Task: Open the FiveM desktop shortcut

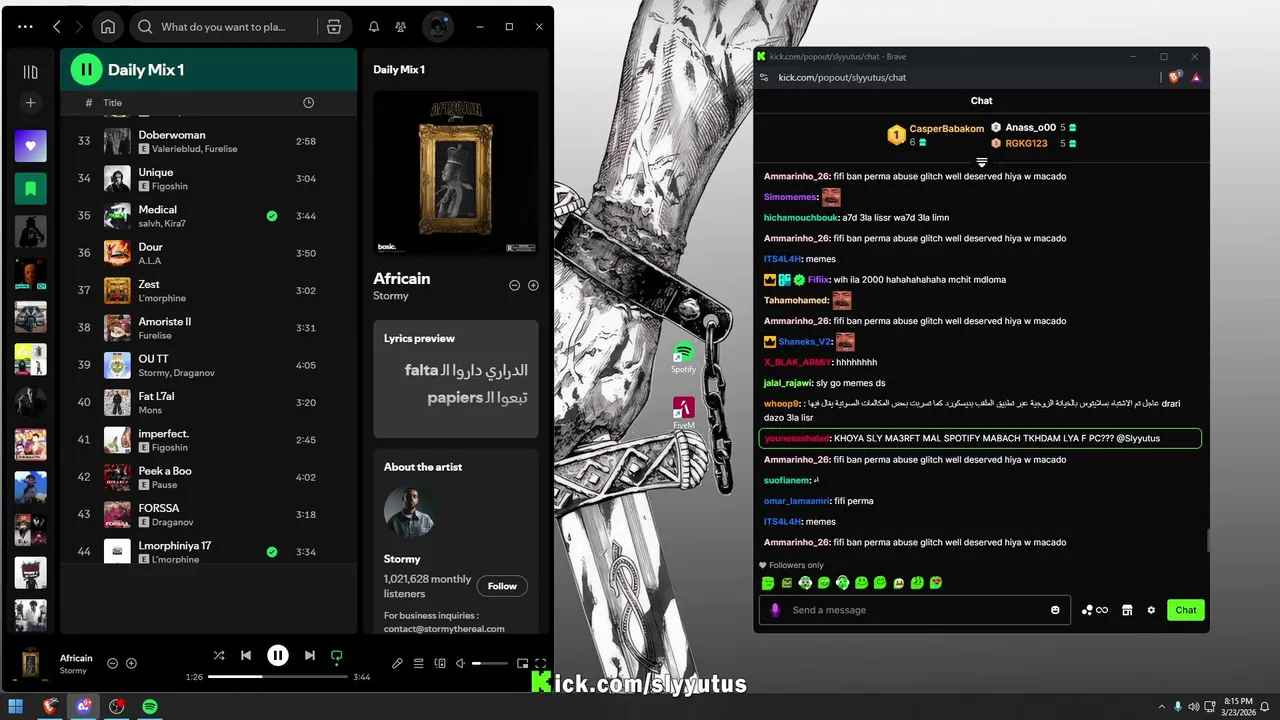Action: click(683, 413)
